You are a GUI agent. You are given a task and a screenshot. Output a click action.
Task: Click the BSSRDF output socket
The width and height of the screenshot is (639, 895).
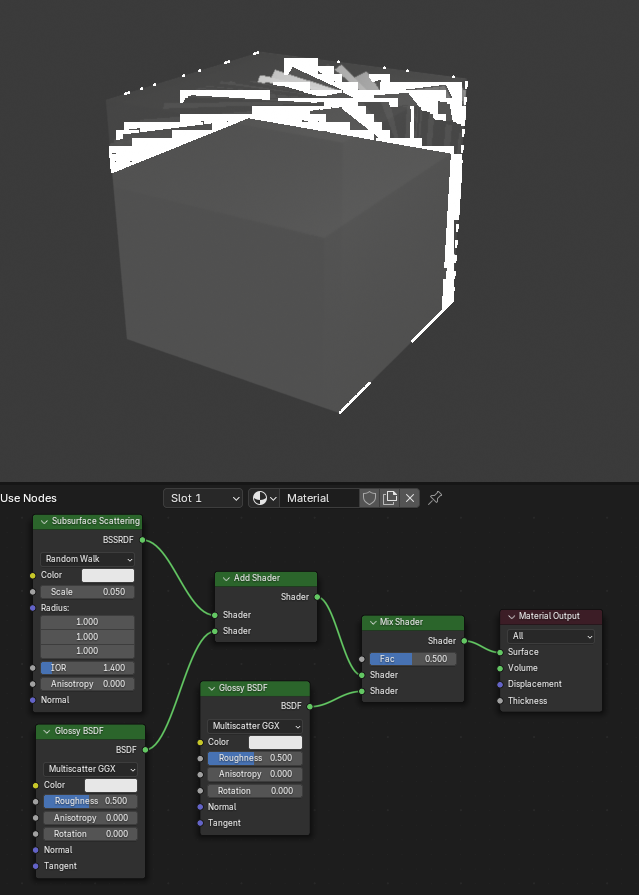142,540
